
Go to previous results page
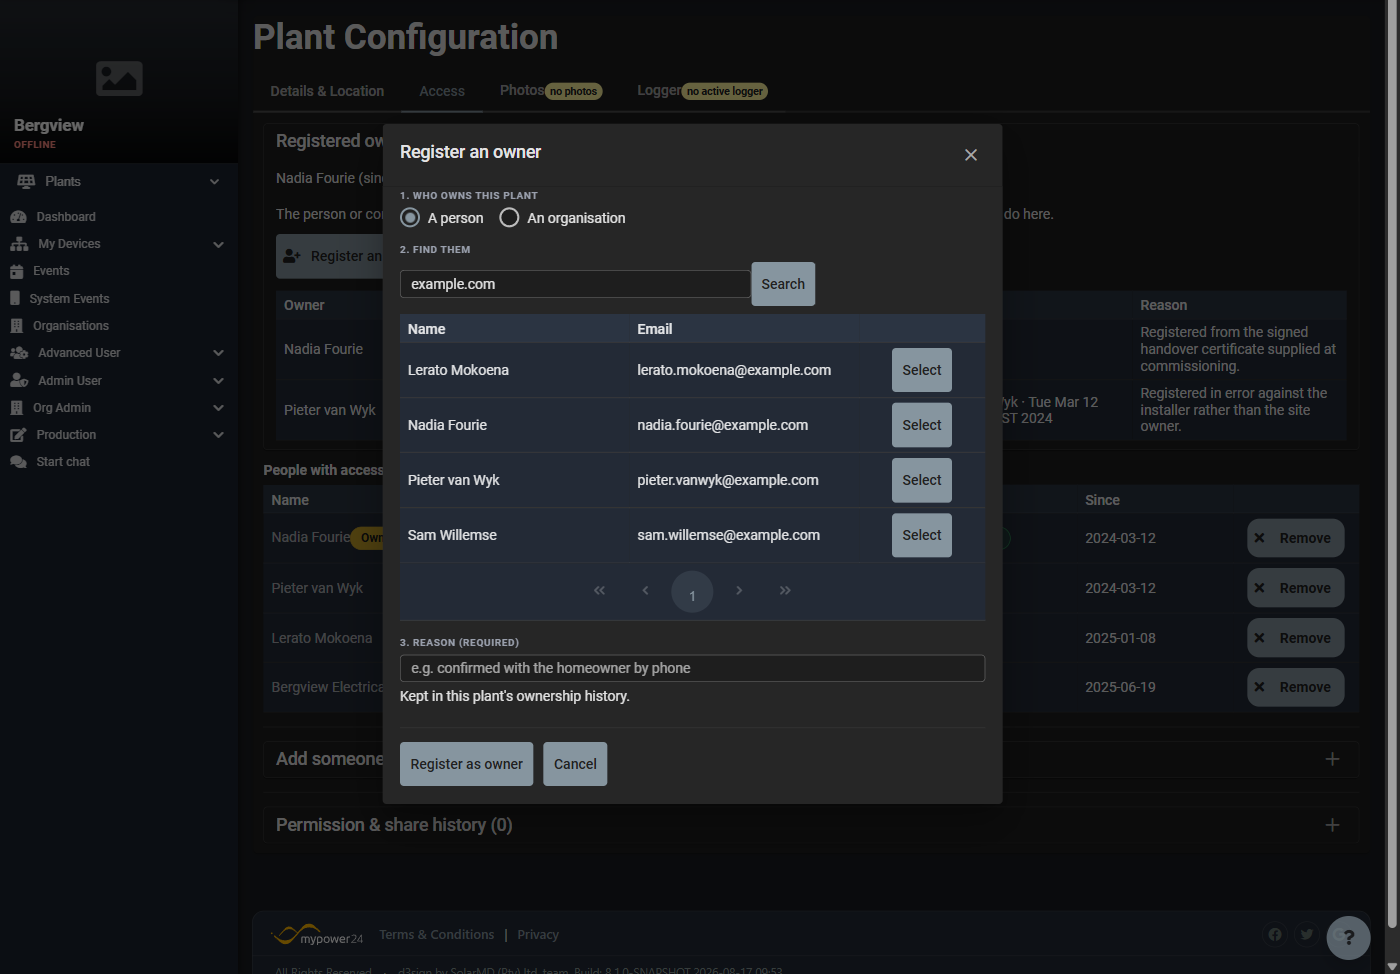point(645,590)
